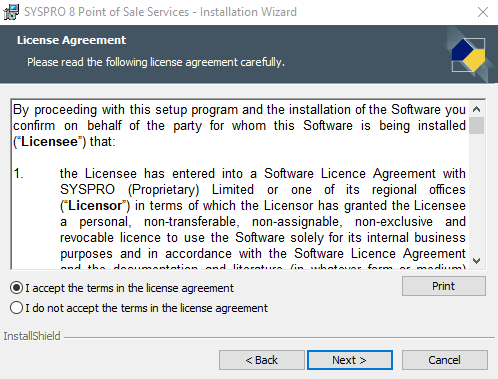
Task: Click the bold word Licensor in text
Action: (95, 206)
